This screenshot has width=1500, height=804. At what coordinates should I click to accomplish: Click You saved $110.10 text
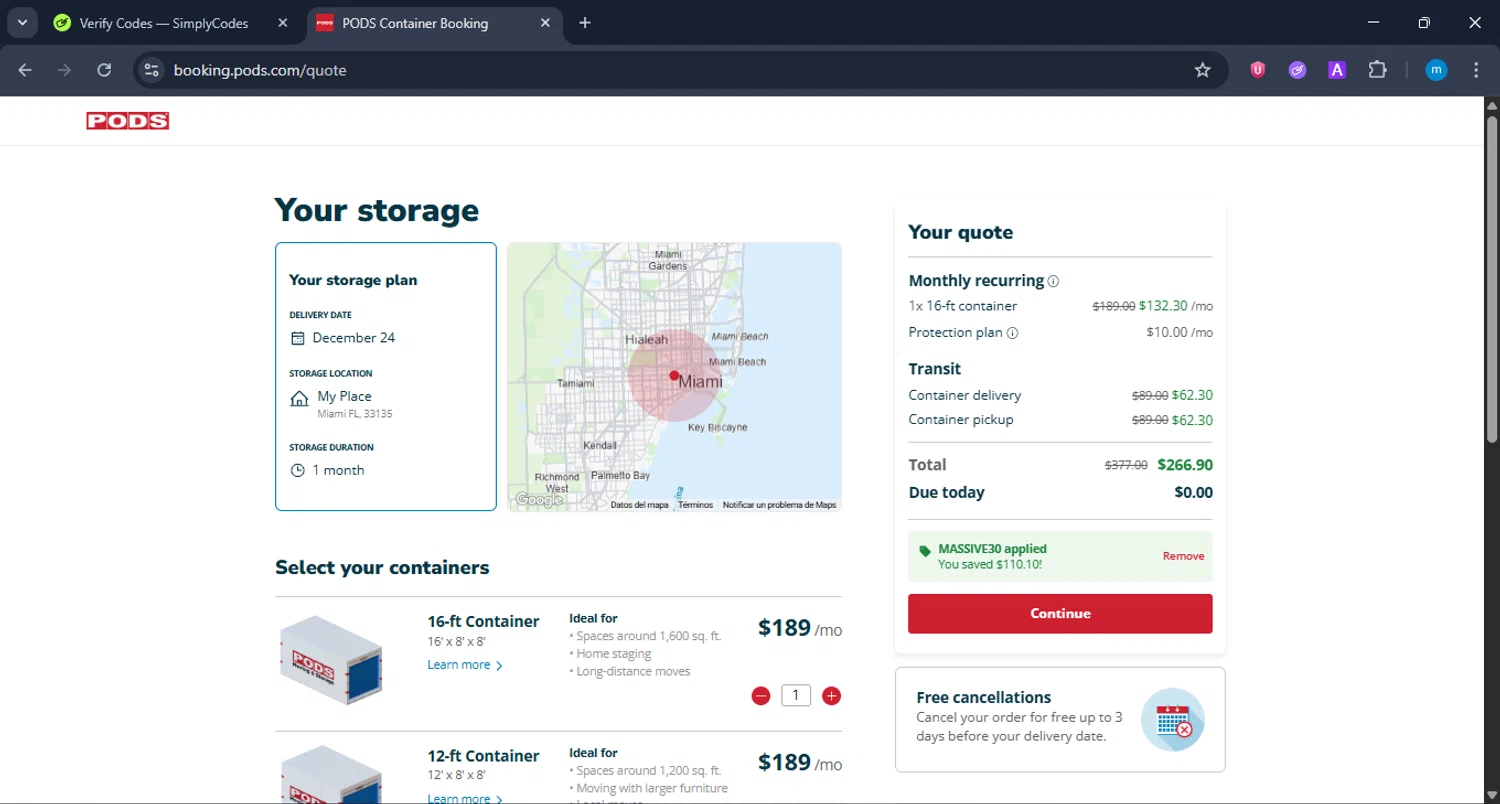click(990, 565)
